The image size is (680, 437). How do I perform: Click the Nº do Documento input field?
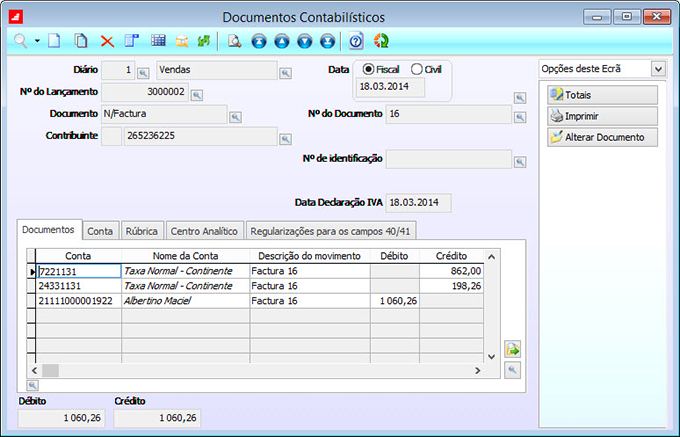pos(448,114)
